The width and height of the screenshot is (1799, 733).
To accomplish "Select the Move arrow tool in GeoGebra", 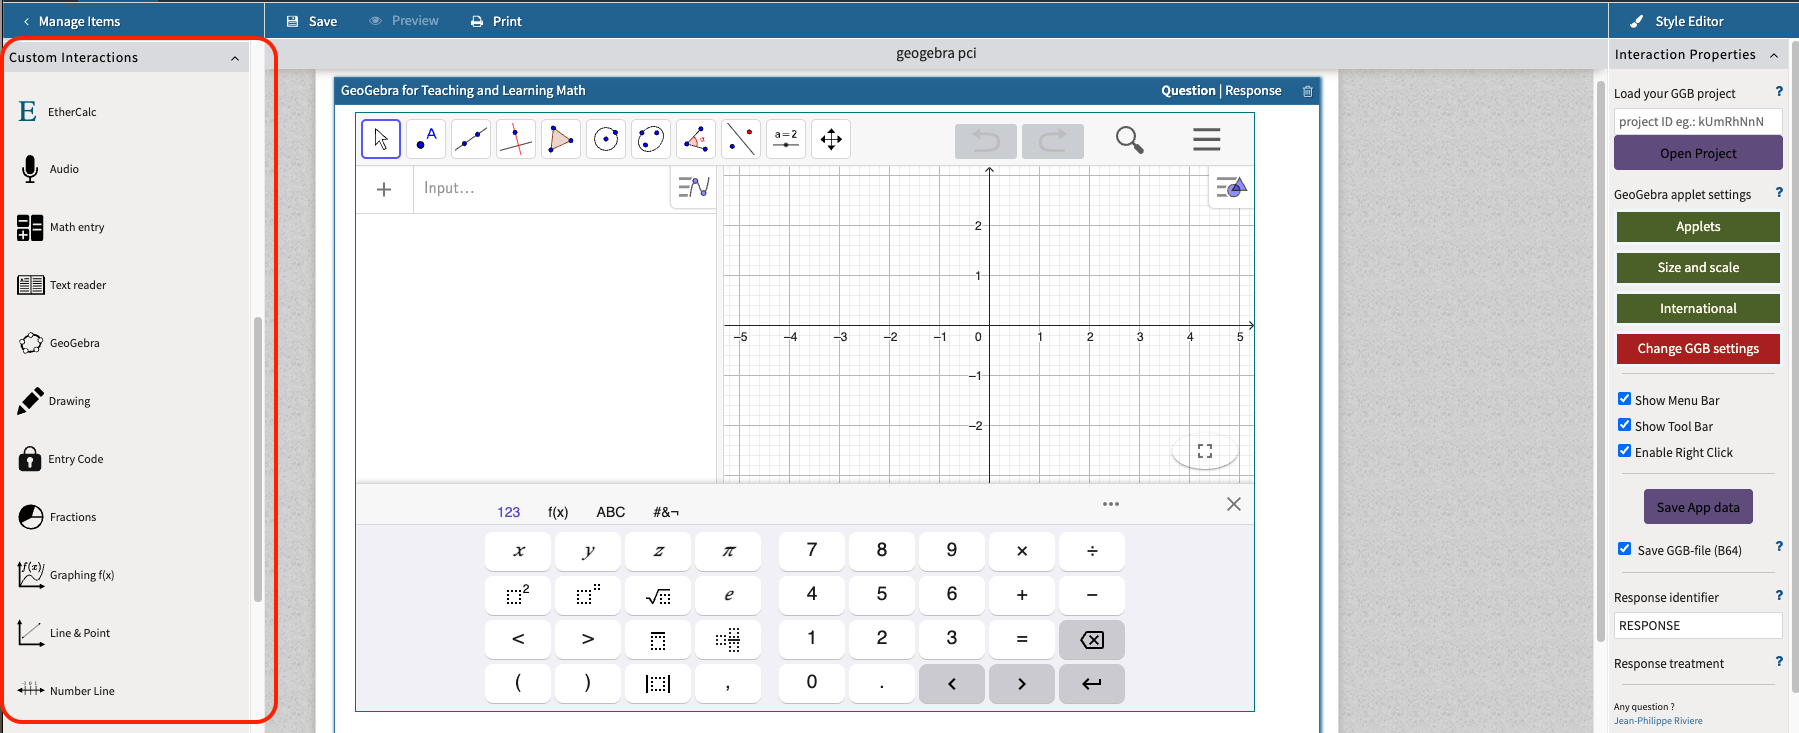I will [381, 139].
